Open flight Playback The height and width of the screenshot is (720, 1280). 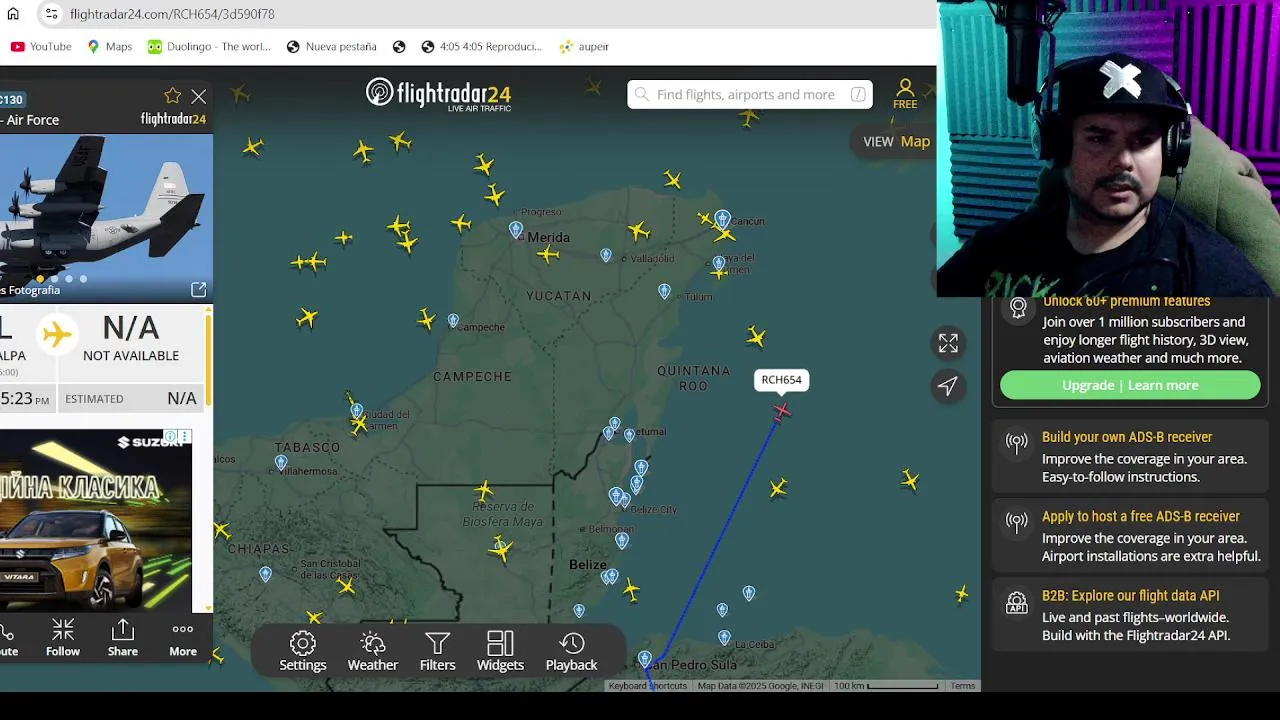pyautogui.click(x=571, y=651)
